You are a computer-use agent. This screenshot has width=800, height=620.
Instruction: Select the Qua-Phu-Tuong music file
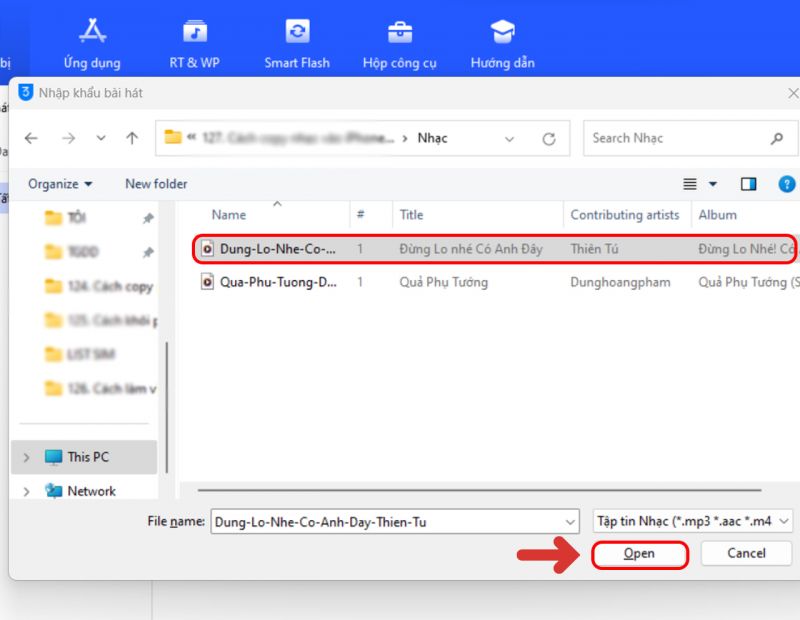tap(277, 282)
